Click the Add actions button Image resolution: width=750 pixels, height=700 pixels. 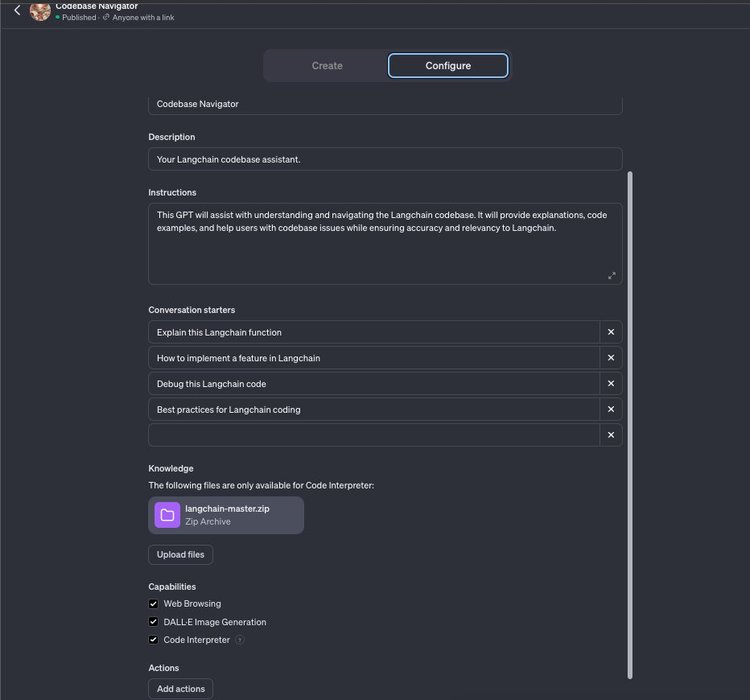181,689
